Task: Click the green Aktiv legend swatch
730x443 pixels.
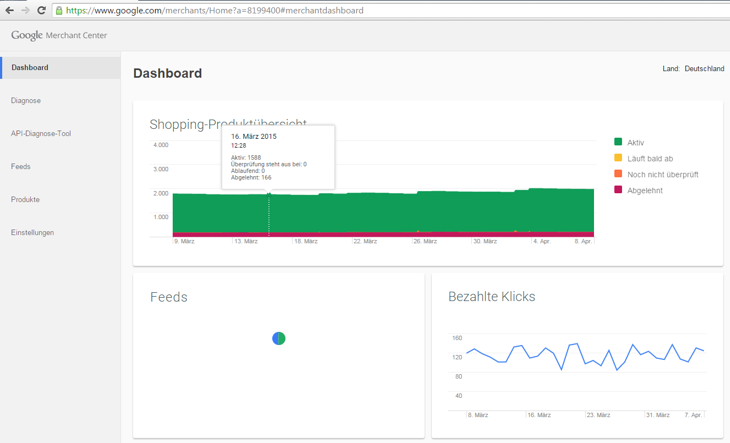Action: tap(618, 141)
